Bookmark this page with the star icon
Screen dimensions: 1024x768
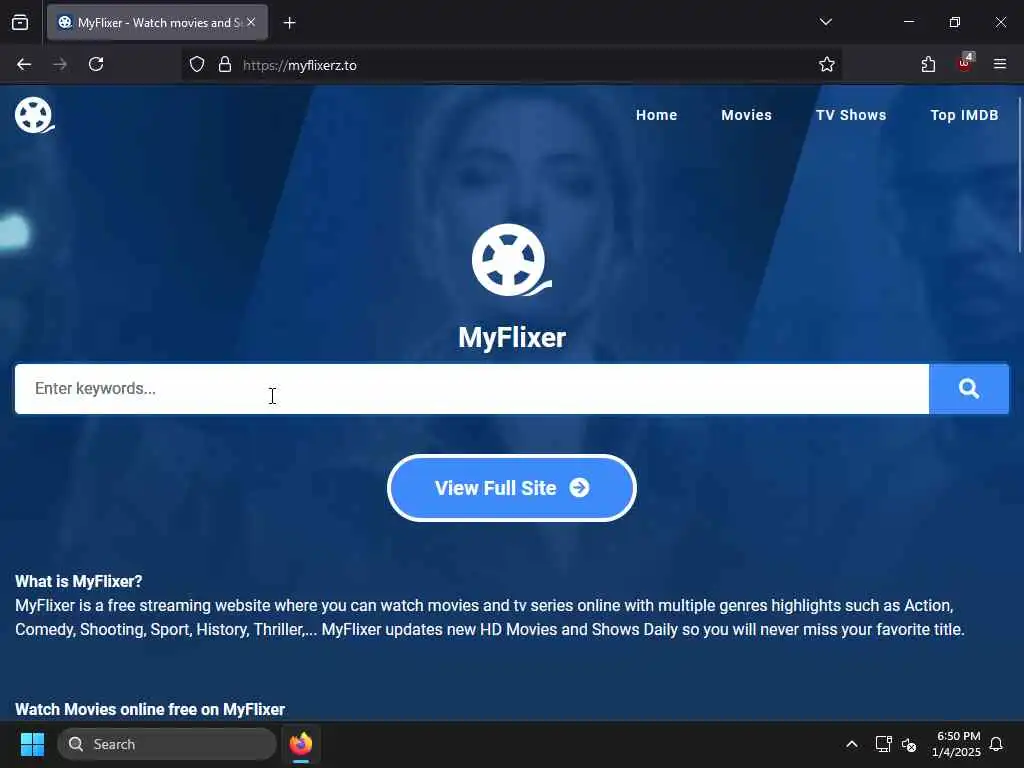[827, 64]
